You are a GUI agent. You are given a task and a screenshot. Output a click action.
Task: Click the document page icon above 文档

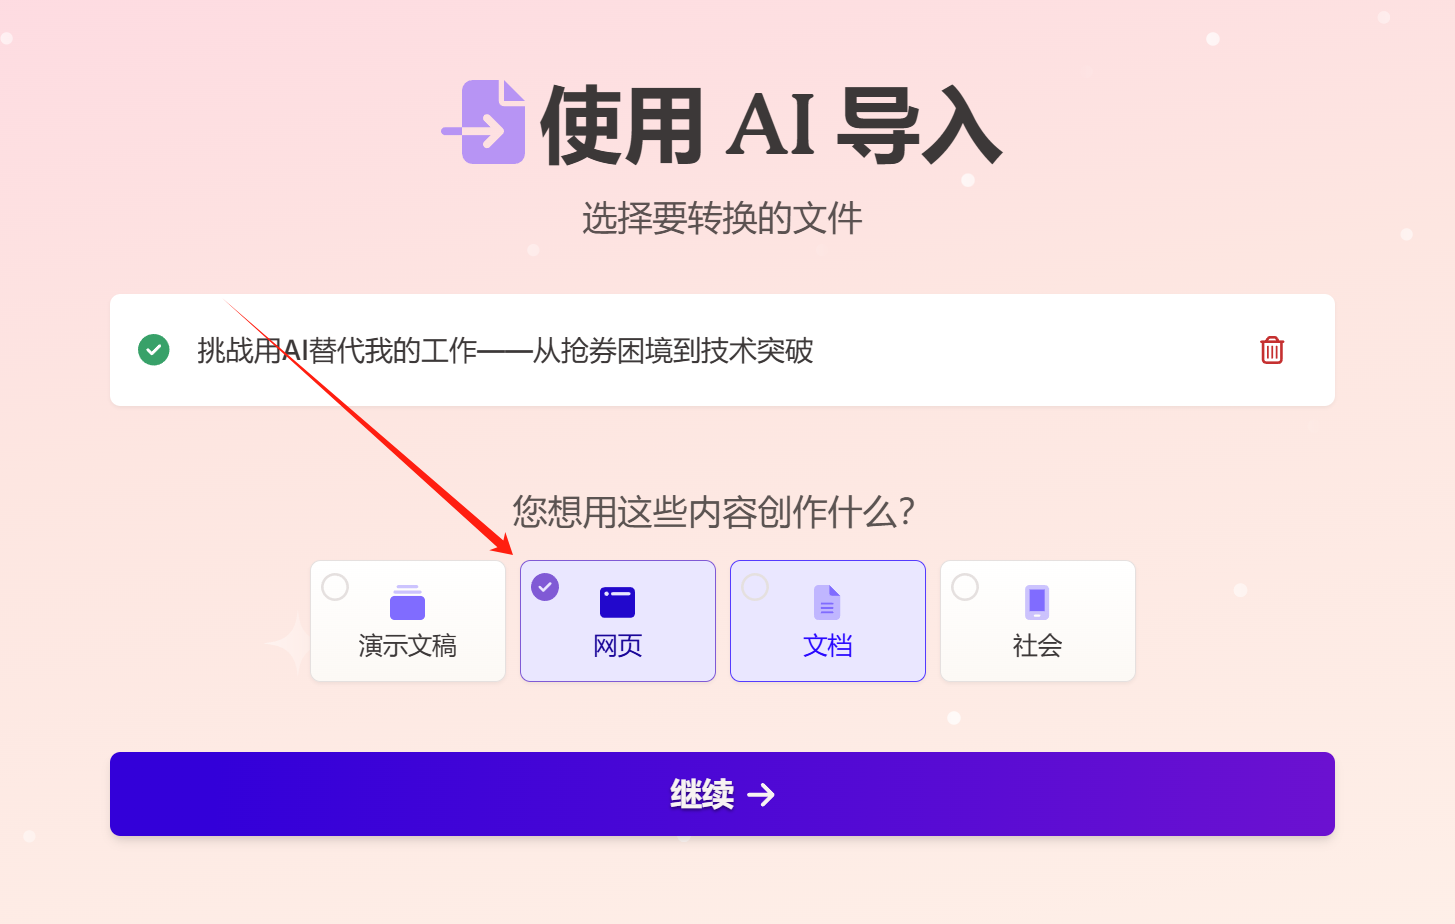pyautogui.click(x=827, y=602)
